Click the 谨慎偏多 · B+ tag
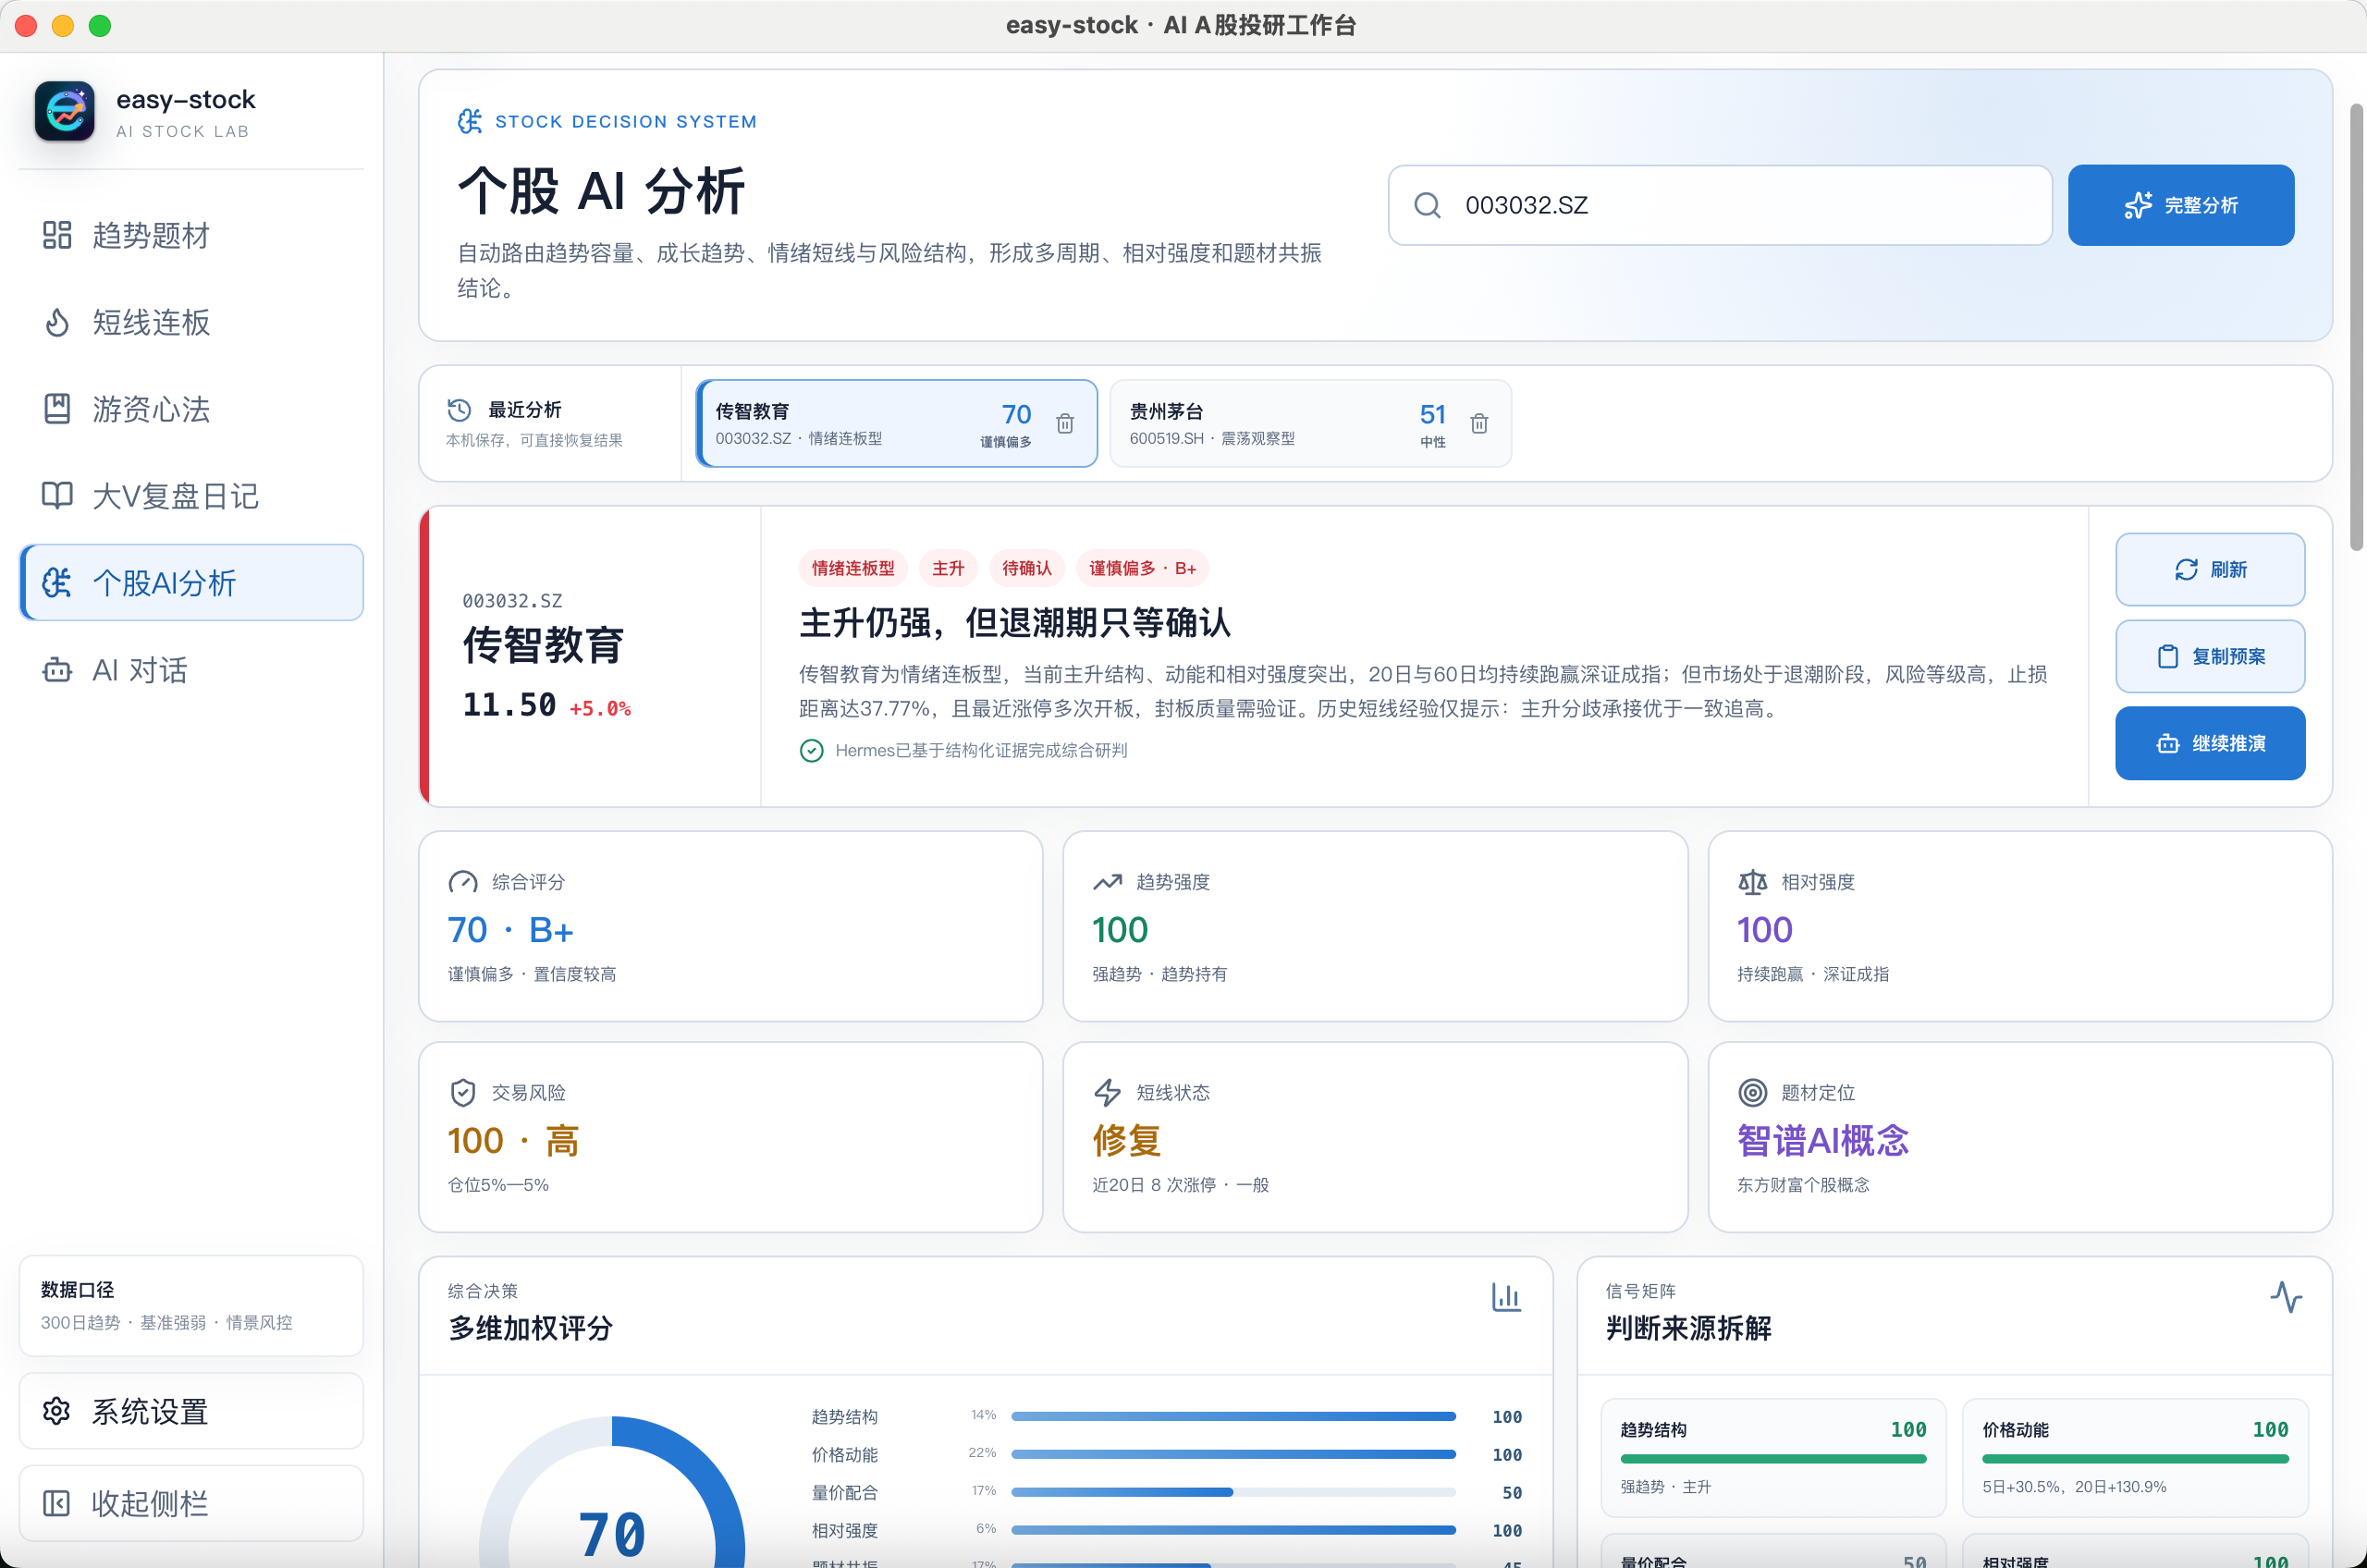The height and width of the screenshot is (1568, 2367). pyautogui.click(x=1142, y=568)
